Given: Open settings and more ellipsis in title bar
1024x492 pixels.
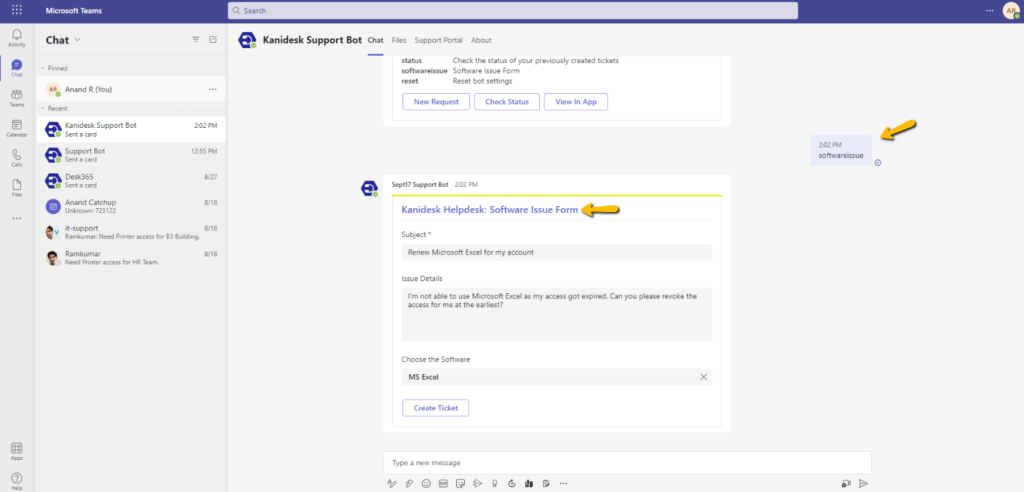Looking at the screenshot, I should pyautogui.click(x=990, y=10).
